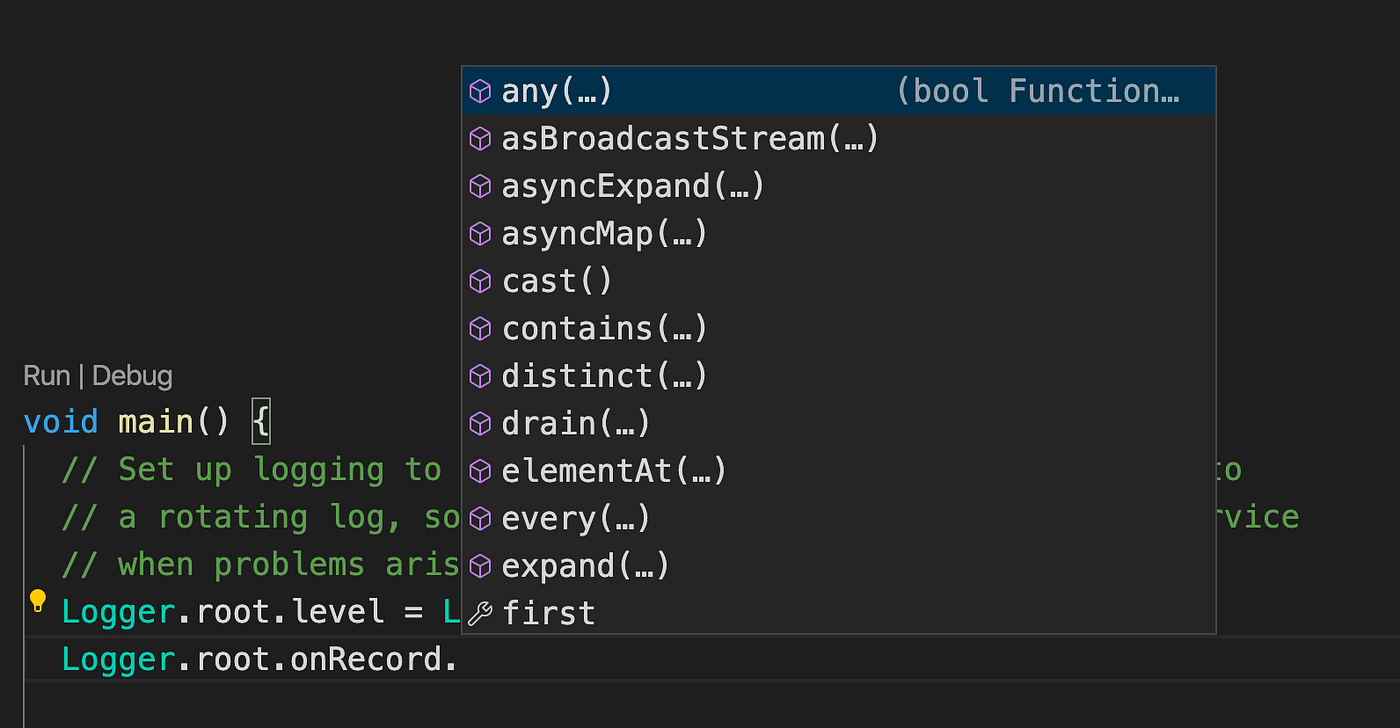This screenshot has height=728, width=1400.
Task: Click the Debug code lens link
Action: tap(132, 376)
